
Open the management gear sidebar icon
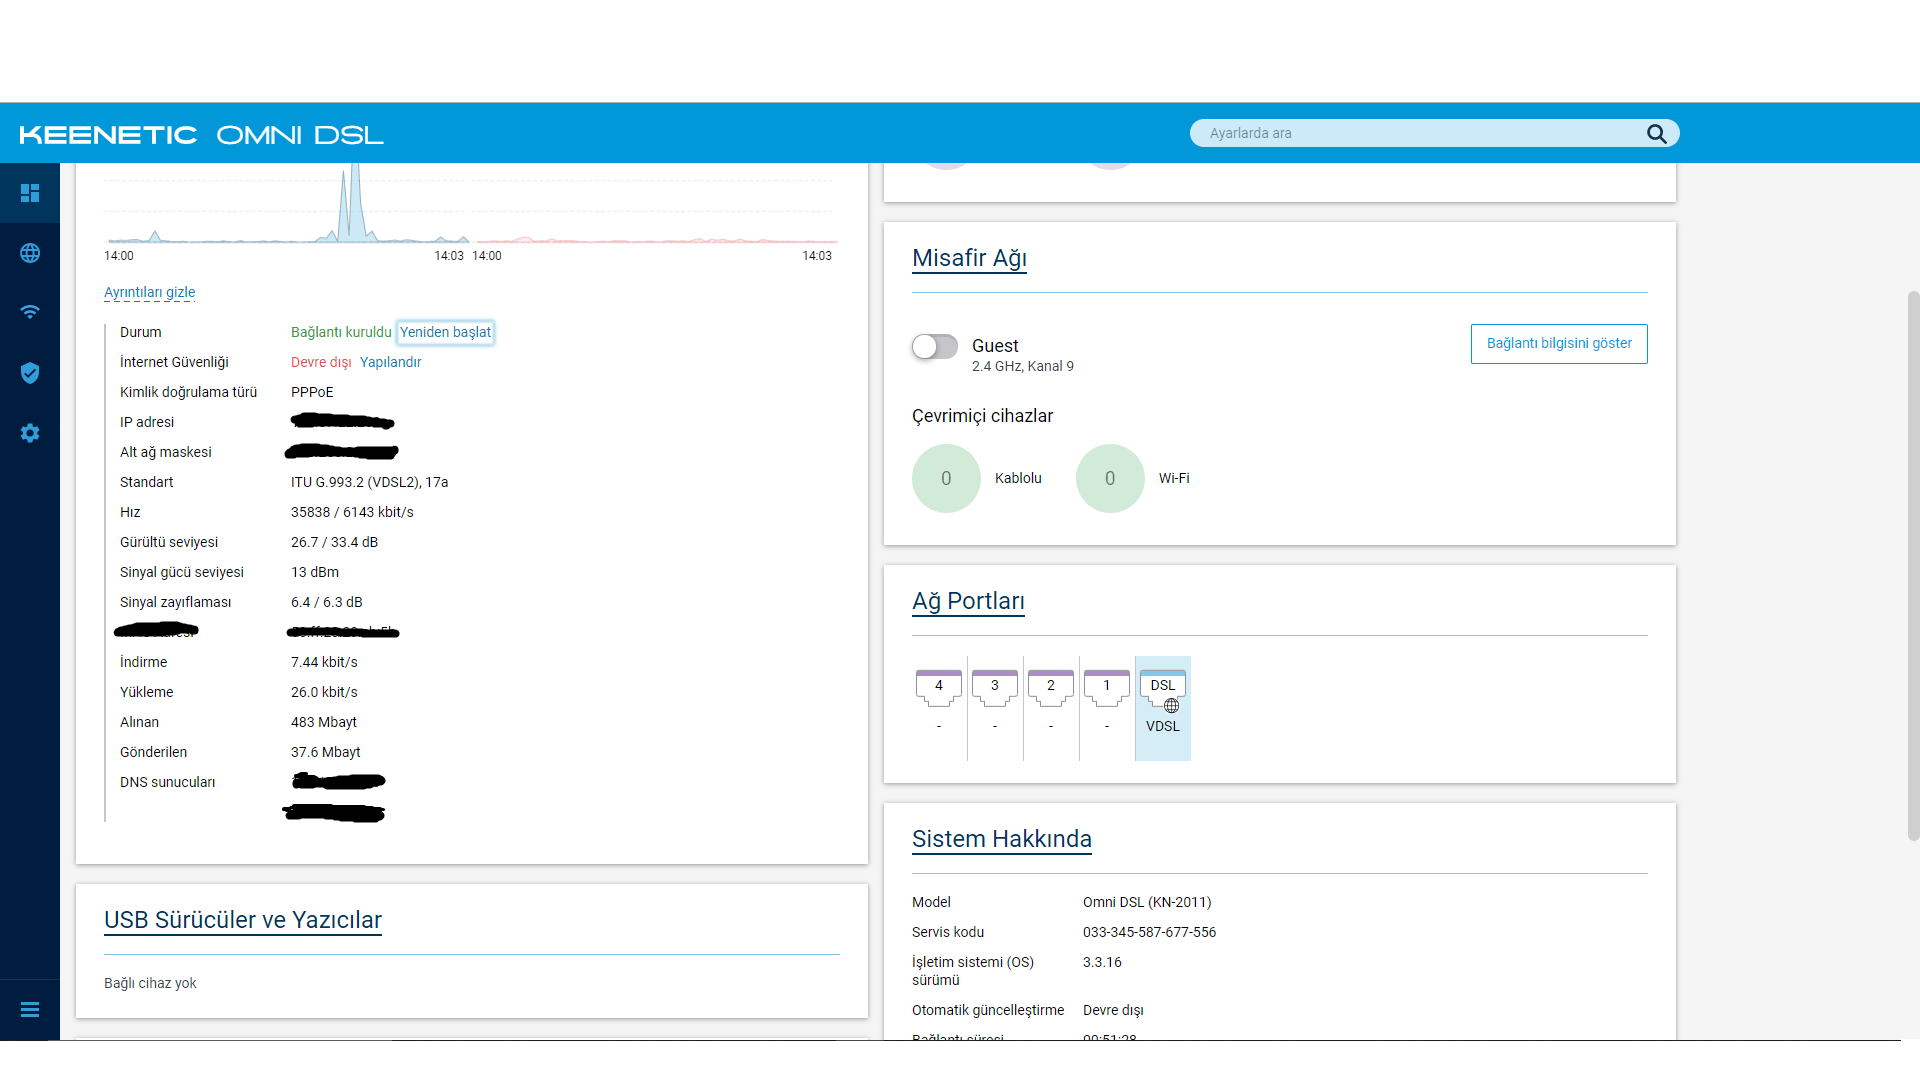30,433
